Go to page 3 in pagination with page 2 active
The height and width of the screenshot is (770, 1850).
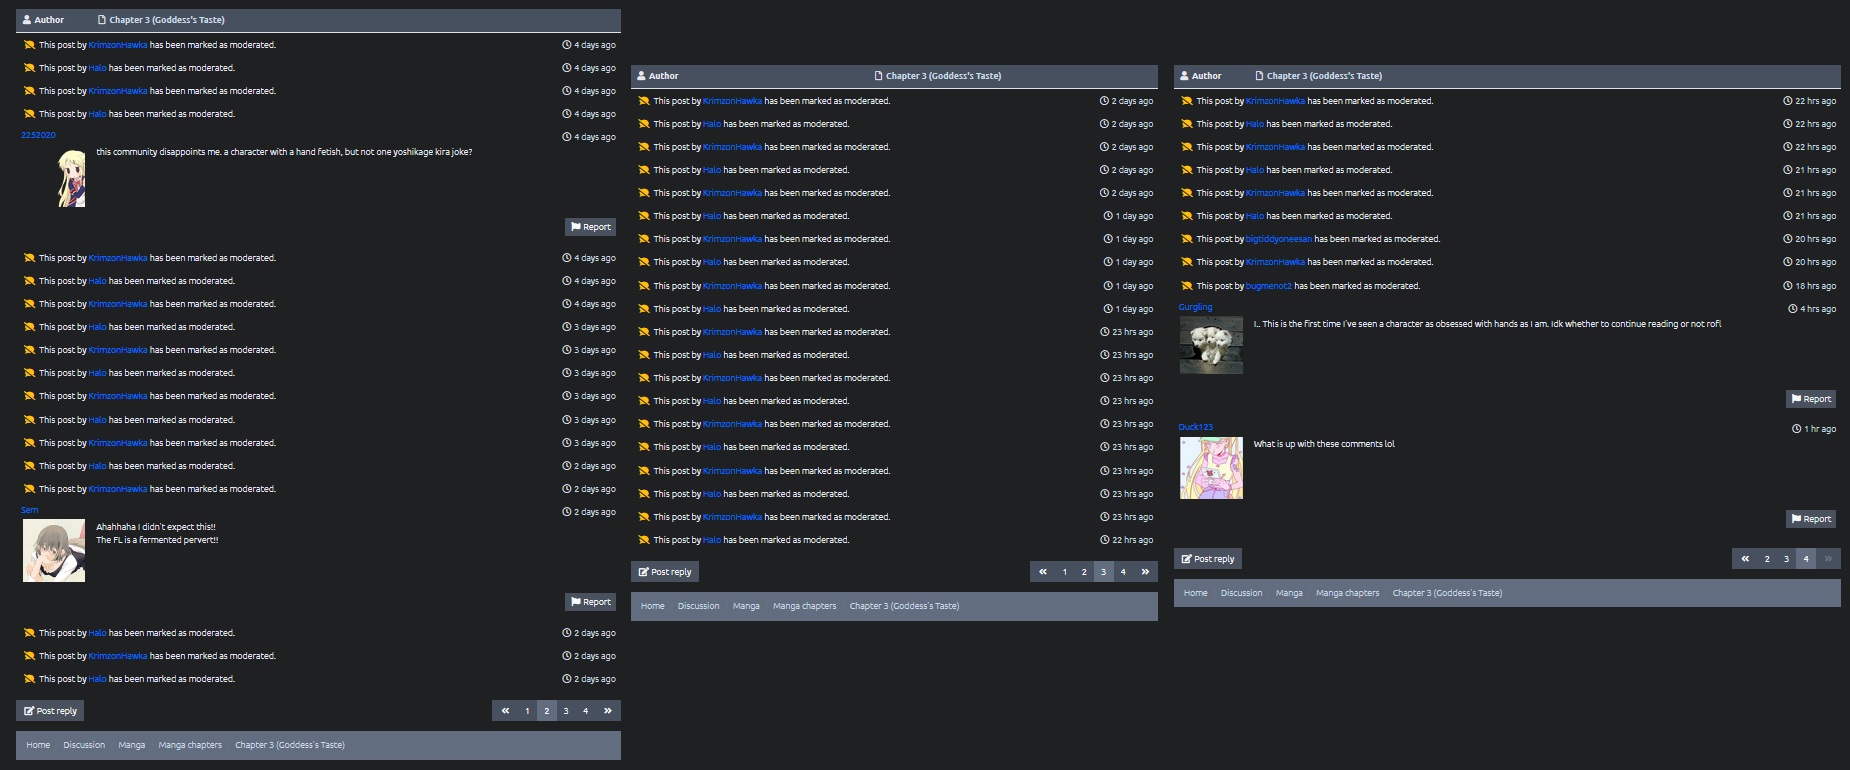pos(566,711)
